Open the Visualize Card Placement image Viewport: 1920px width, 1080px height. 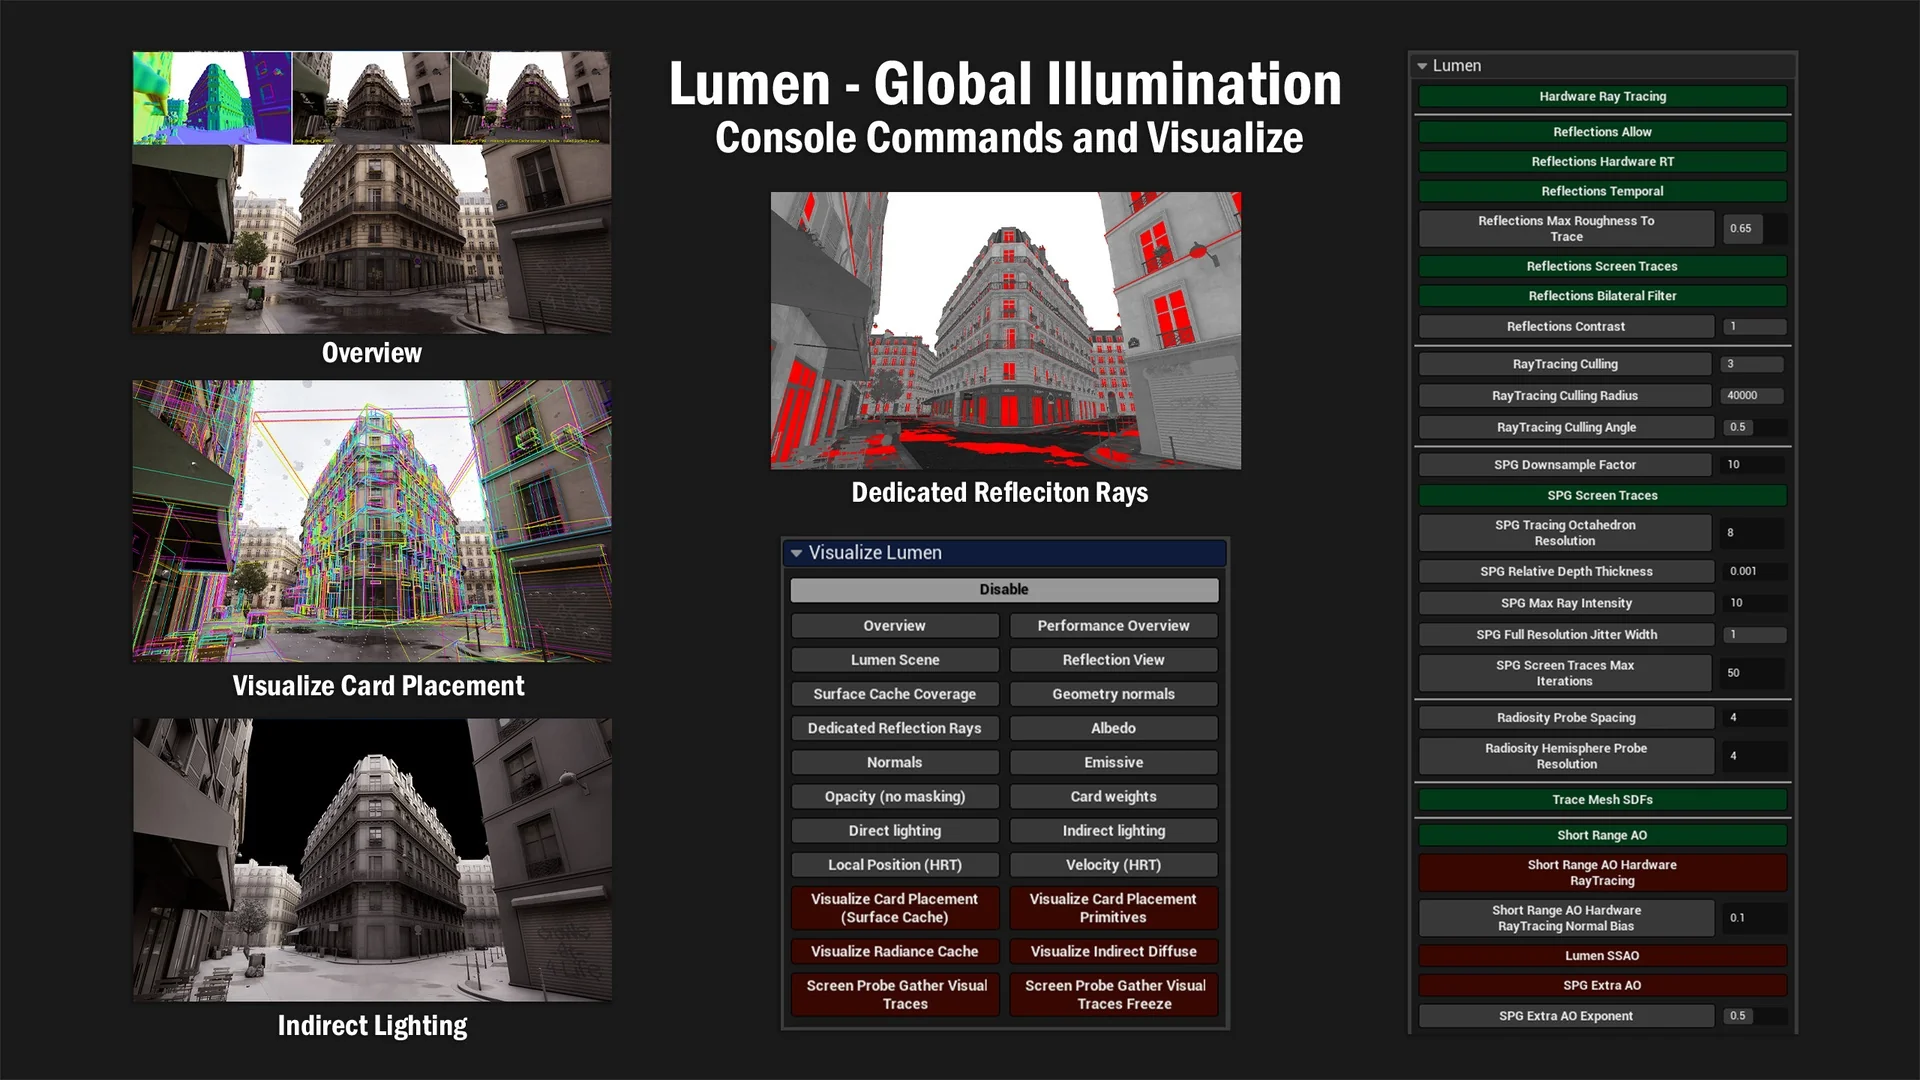point(372,521)
